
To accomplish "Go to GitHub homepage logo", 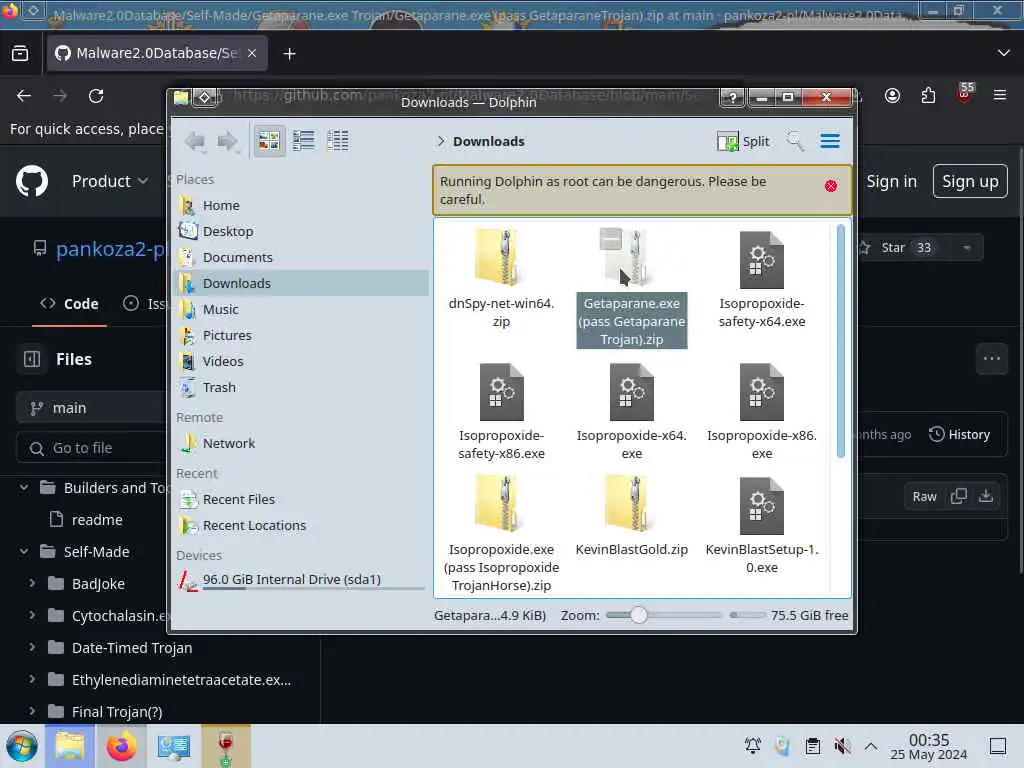I will [32, 181].
